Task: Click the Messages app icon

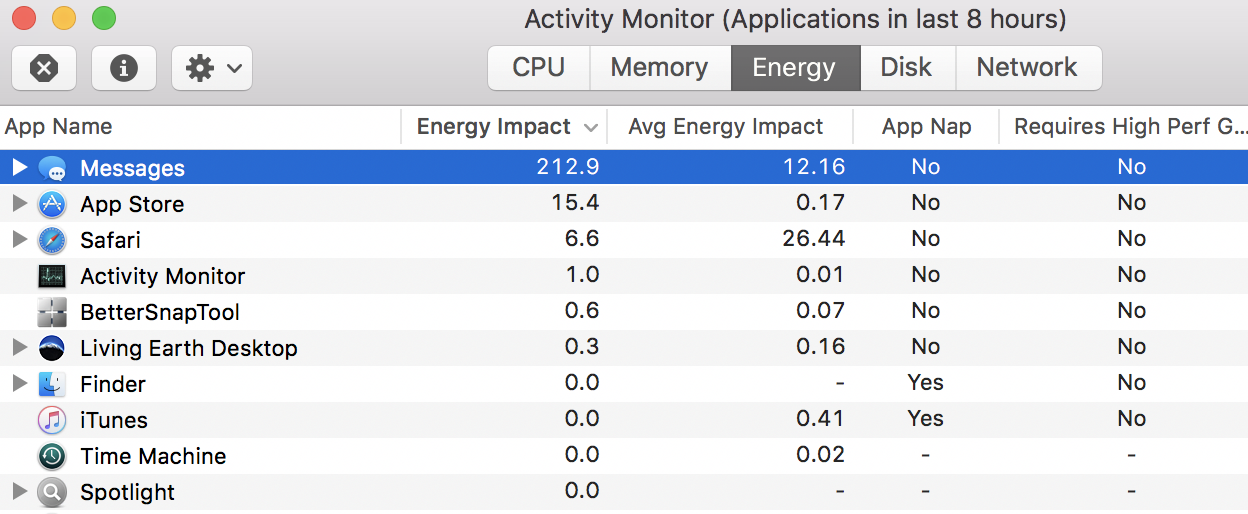Action: point(52,168)
